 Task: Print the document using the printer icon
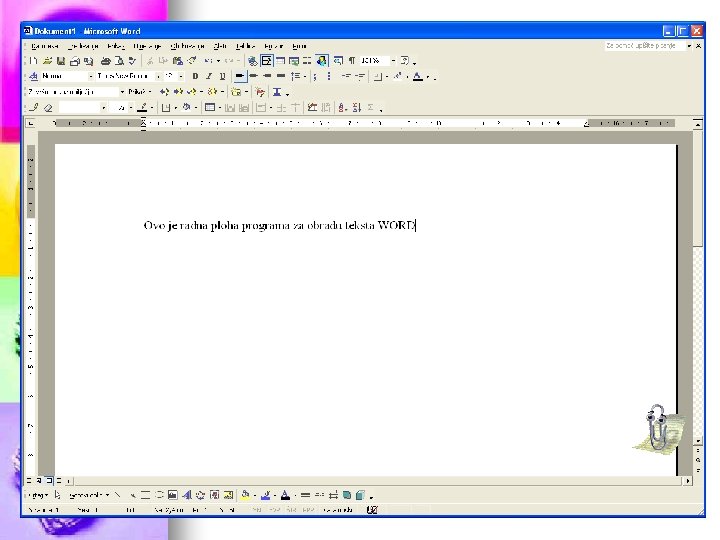(106, 61)
